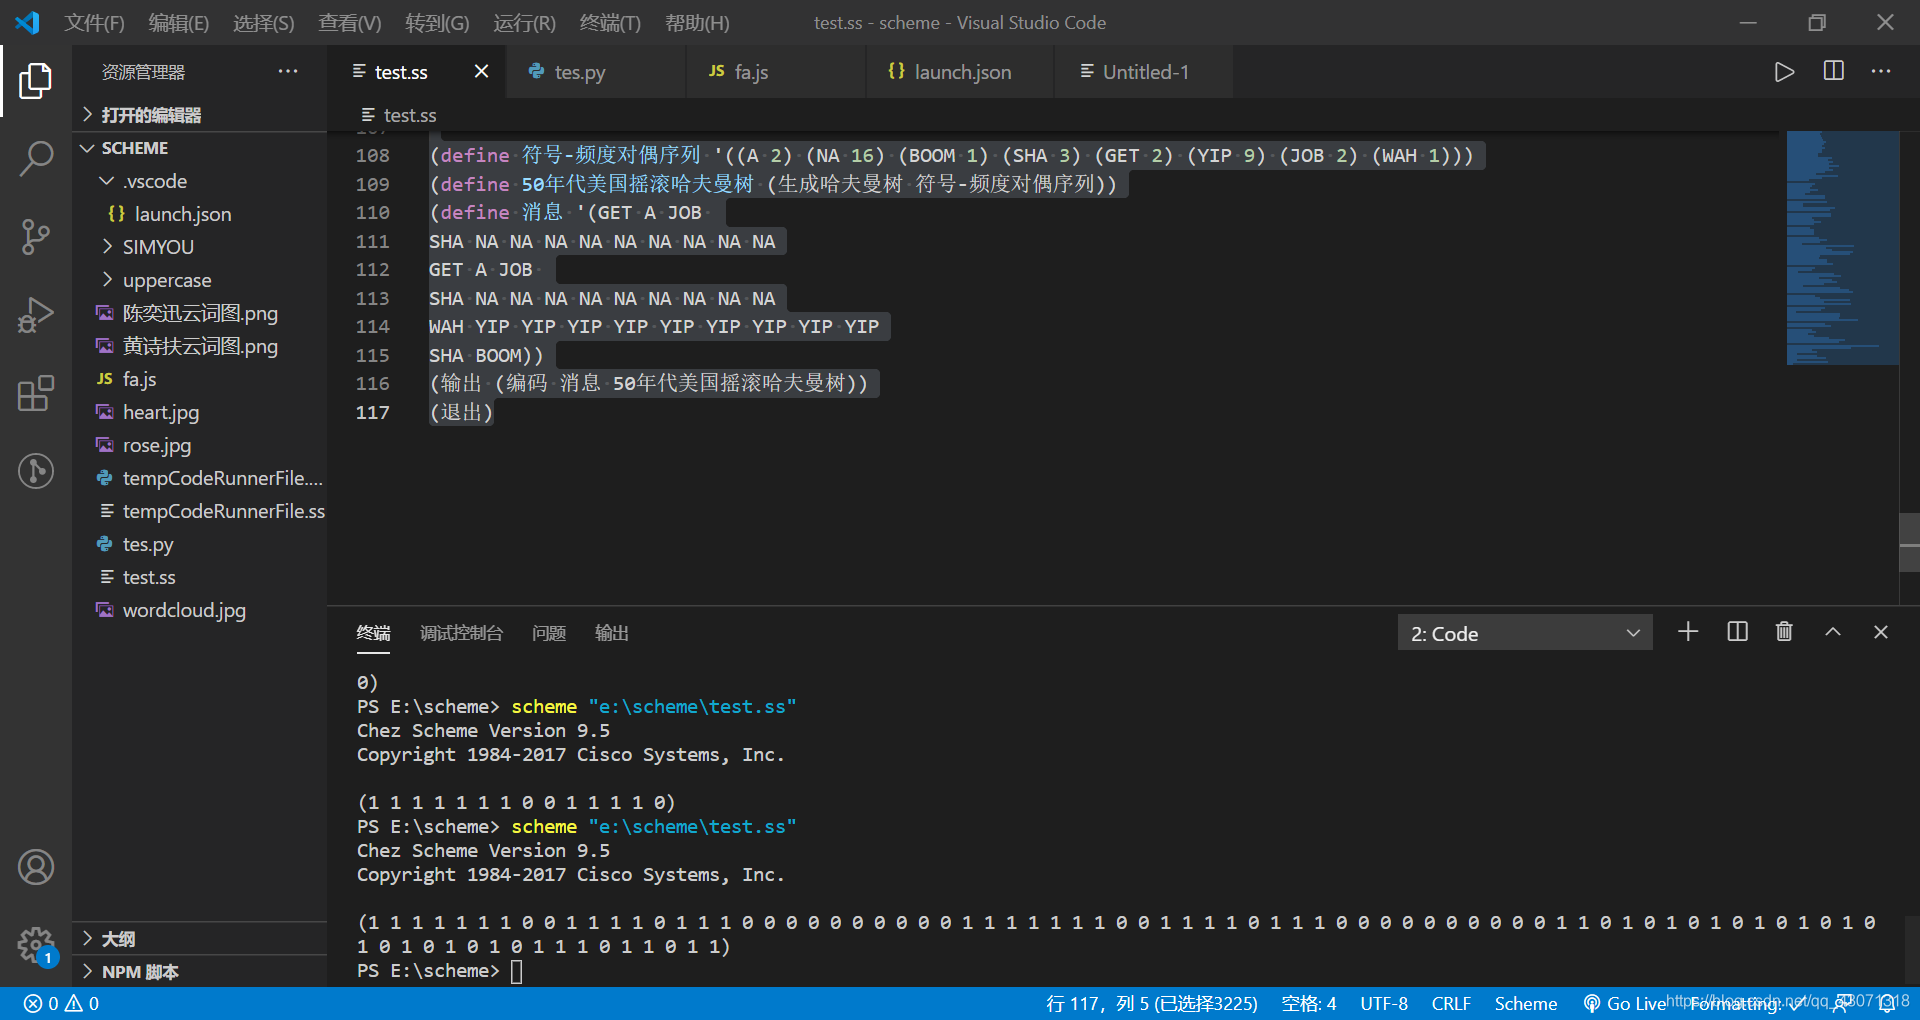Open heart.jpg in explorer

click(200, 412)
